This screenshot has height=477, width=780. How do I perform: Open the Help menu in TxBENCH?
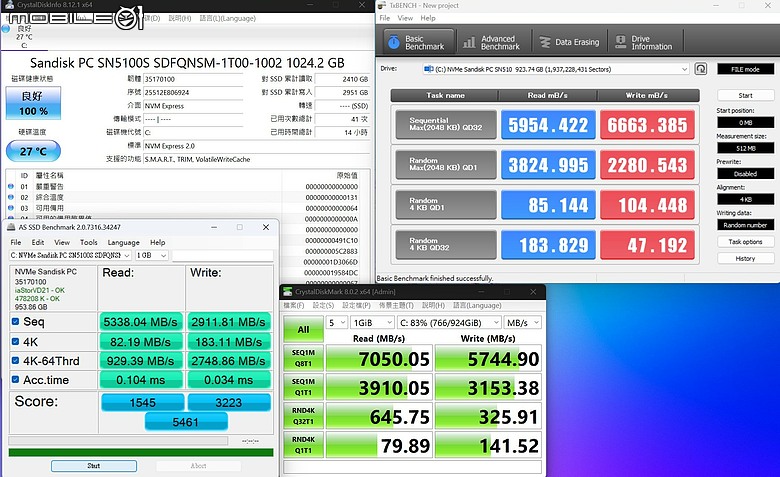click(428, 18)
